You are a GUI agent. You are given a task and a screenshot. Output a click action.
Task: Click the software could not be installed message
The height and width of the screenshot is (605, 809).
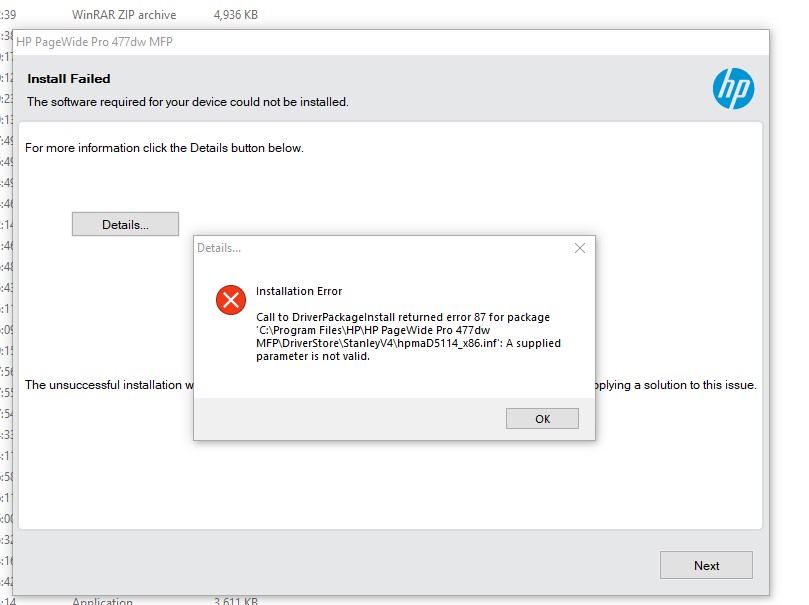(x=187, y=102)
